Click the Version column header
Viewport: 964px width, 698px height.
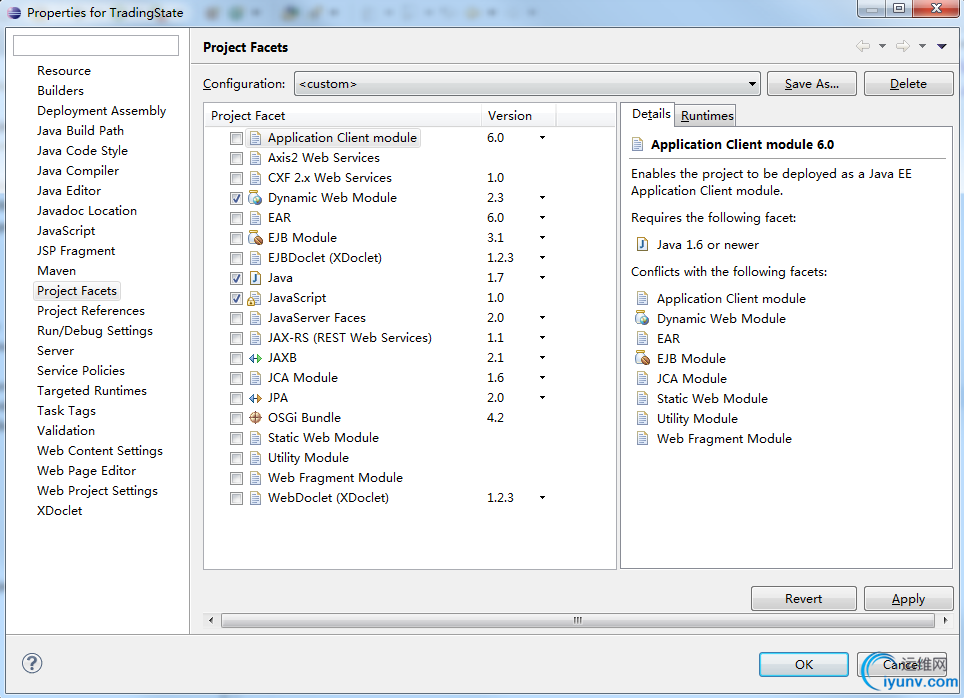[518, 116]
